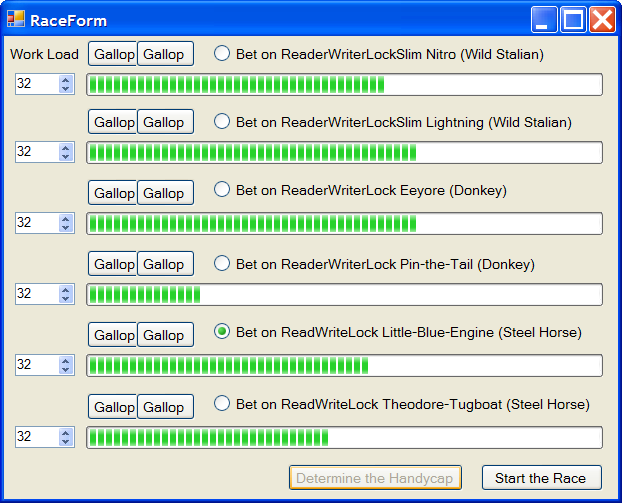Click Determine the Handycap button
The image size is (622, 503).
point(375,478)
